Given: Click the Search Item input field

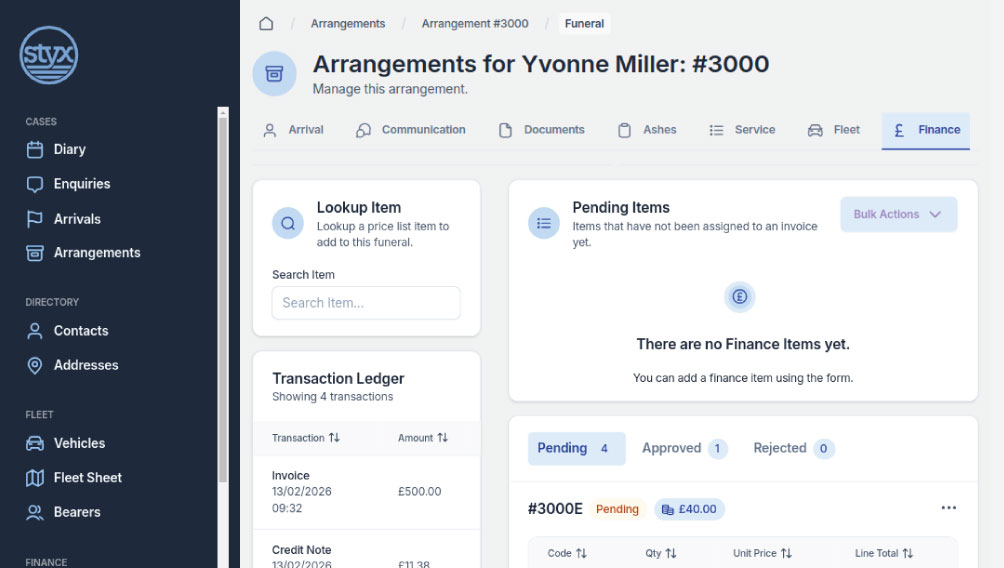Looking at the screenshot, I should pyautogui.click(x=366, y=303).
